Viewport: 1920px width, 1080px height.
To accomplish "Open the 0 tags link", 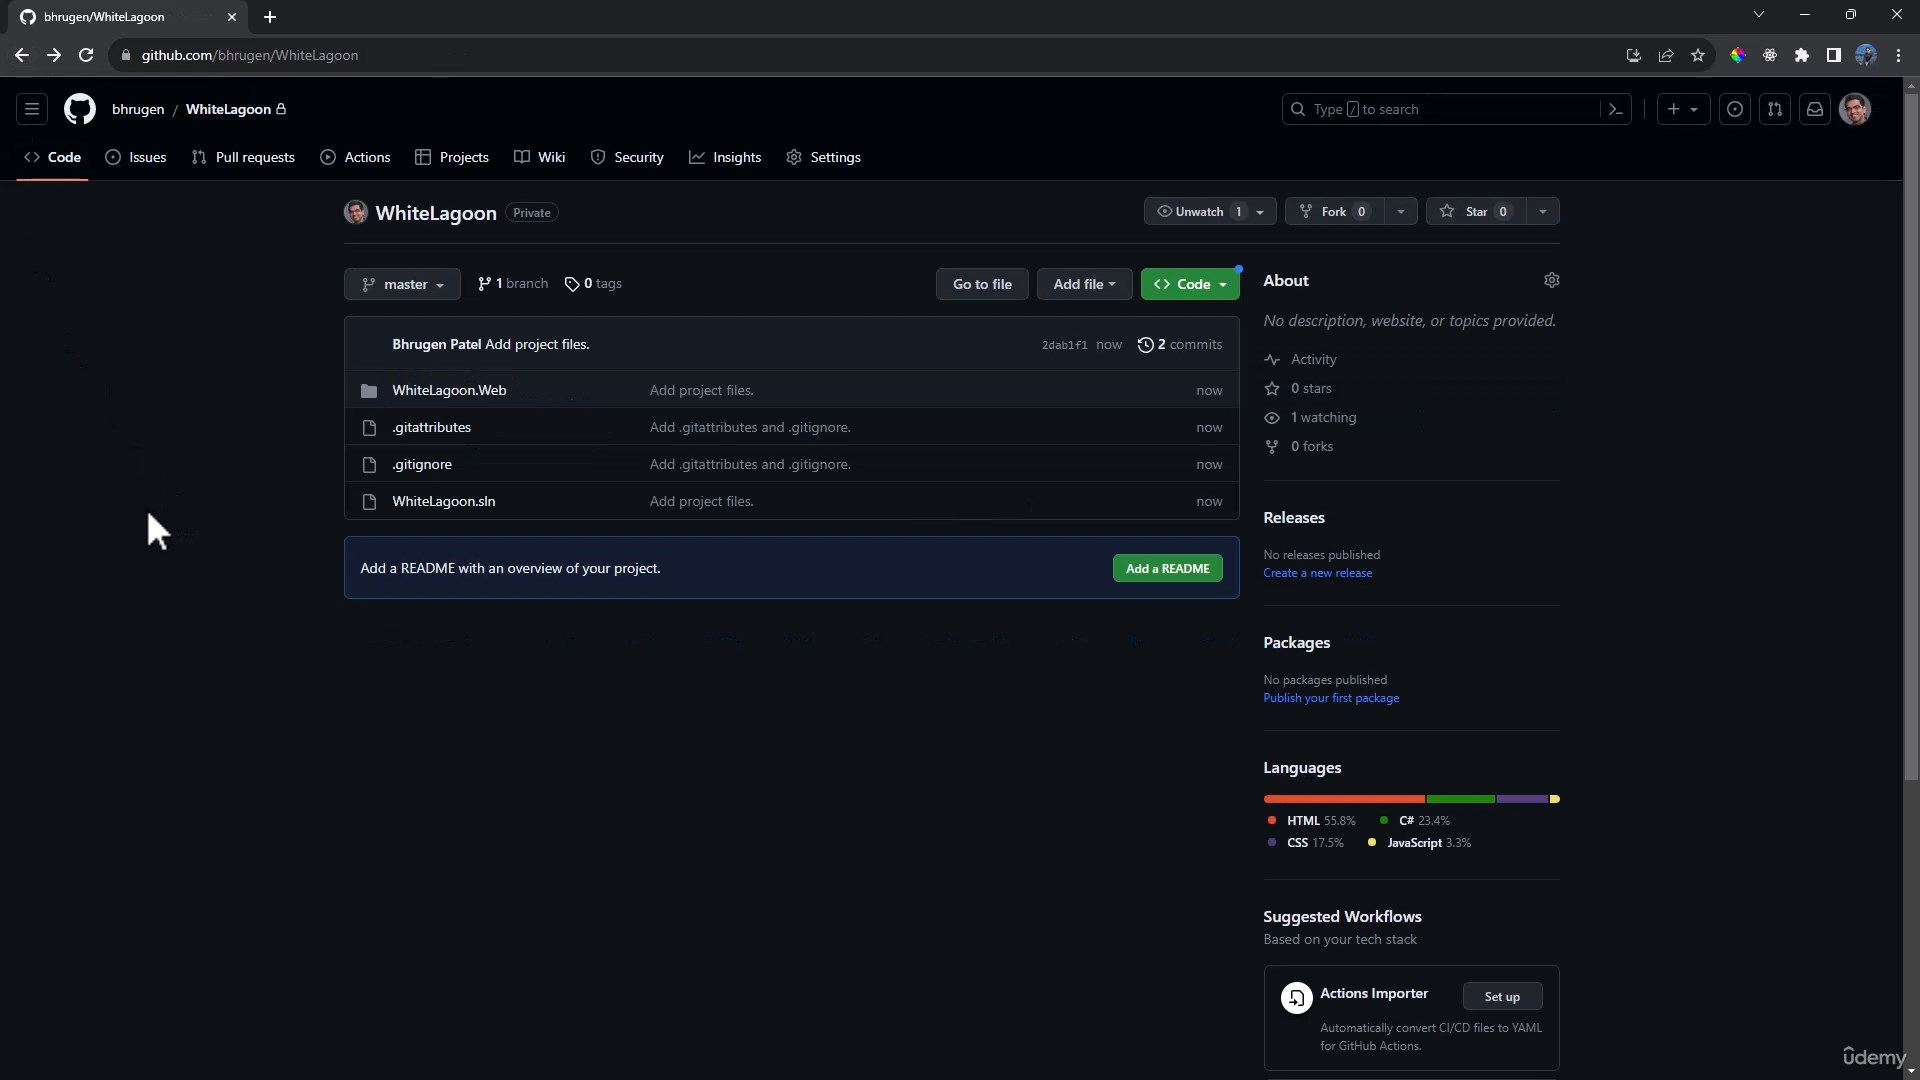I will [x=593, y=284].
